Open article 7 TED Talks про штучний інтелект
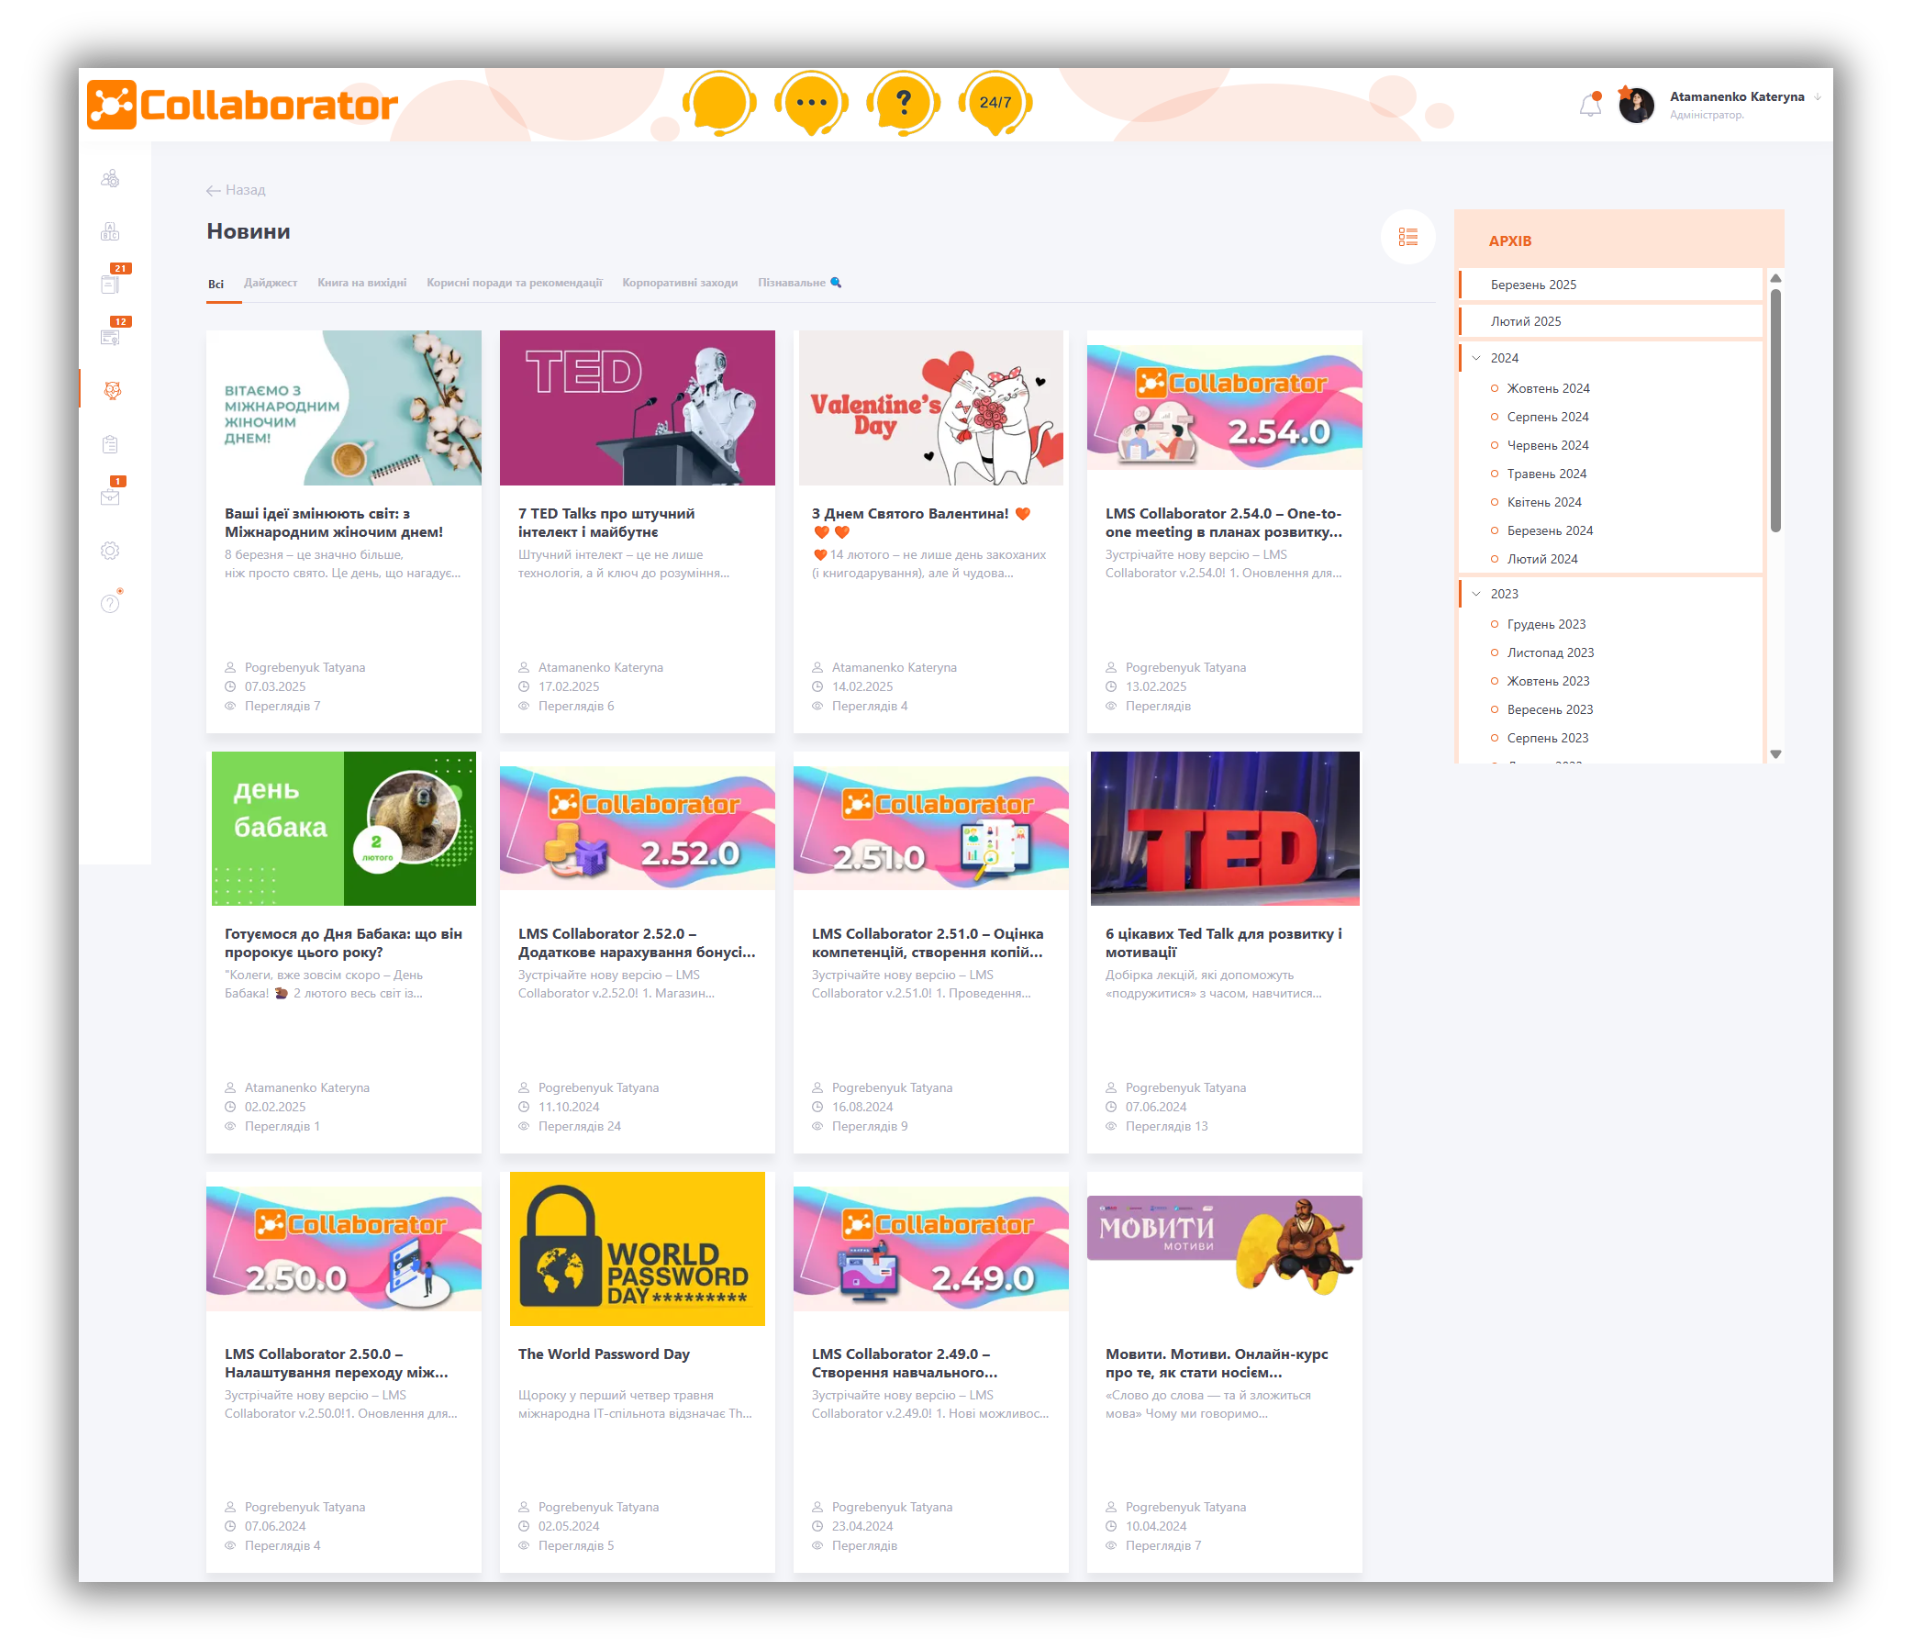Screen dimensions: 1912x1650 pos(606,523)
